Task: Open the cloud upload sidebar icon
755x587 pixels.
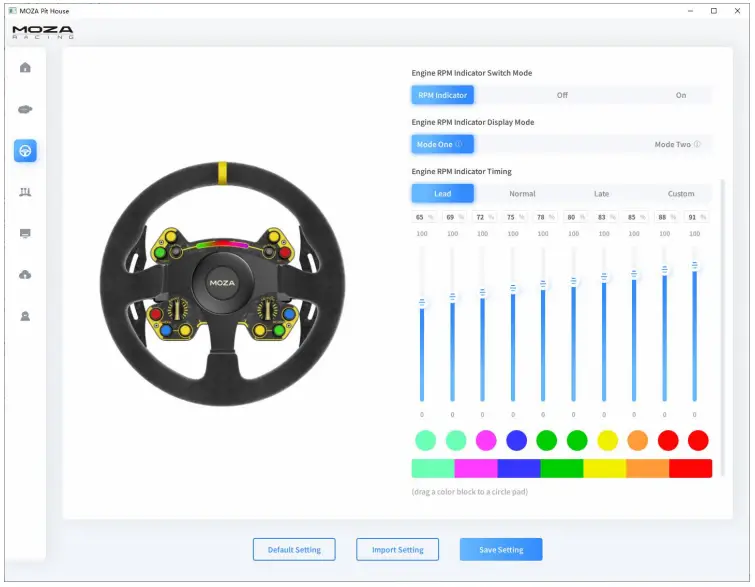Action: tap(25, 275)
